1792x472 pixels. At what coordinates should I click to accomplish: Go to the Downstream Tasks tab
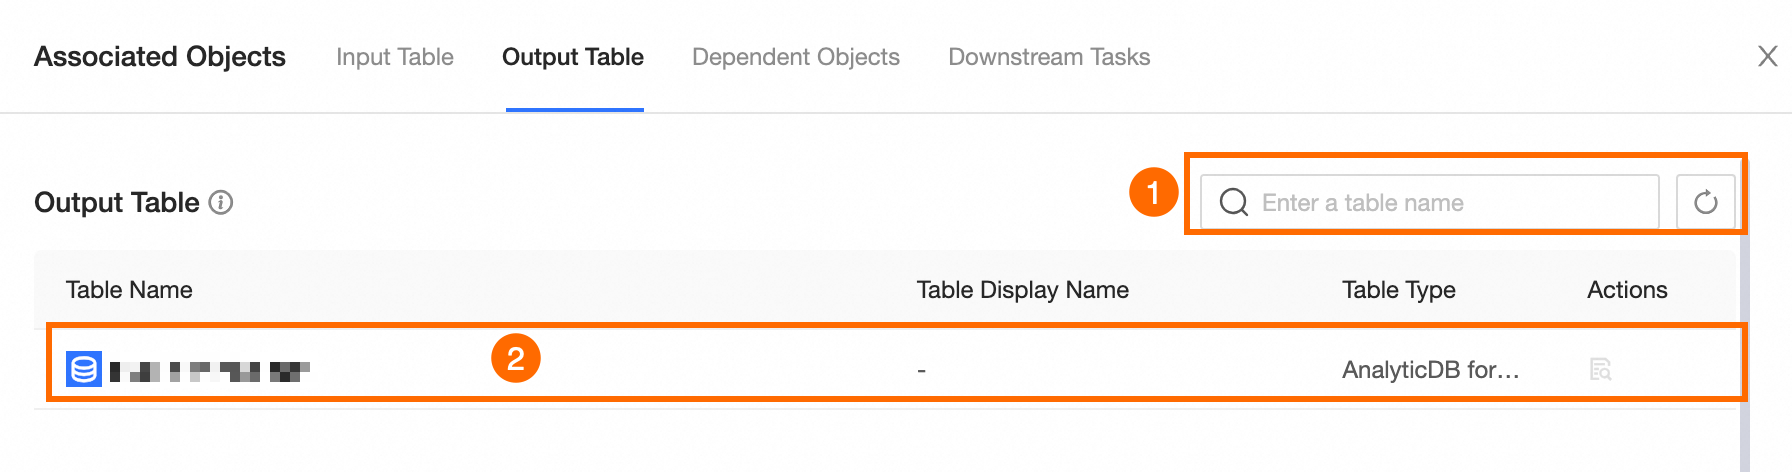(x=1048, y=57)
